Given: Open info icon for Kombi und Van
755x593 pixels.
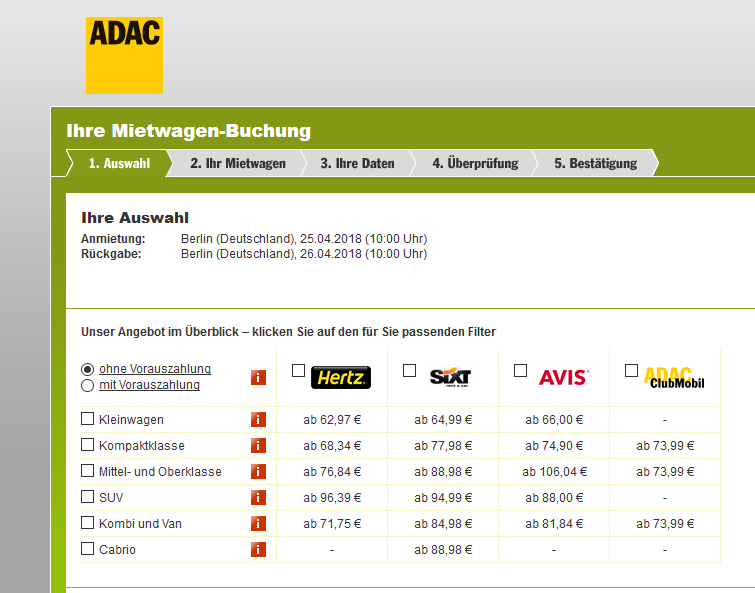Looking at the screenshot, I should click(259, 524).
